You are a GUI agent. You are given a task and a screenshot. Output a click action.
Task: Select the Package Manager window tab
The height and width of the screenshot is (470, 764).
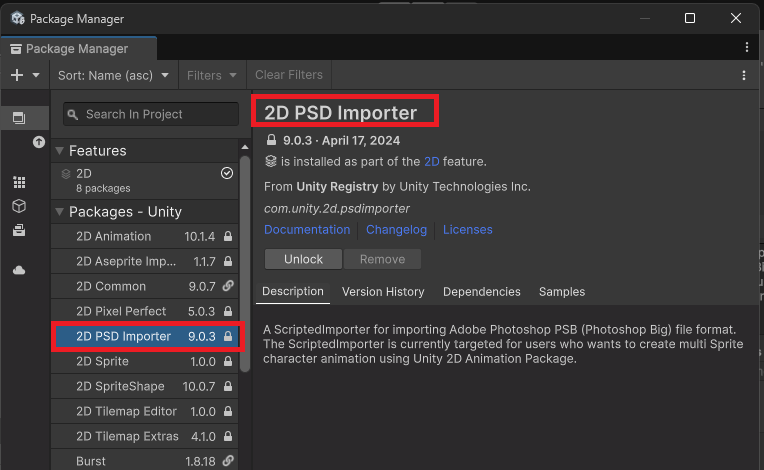tap(78, 49)
